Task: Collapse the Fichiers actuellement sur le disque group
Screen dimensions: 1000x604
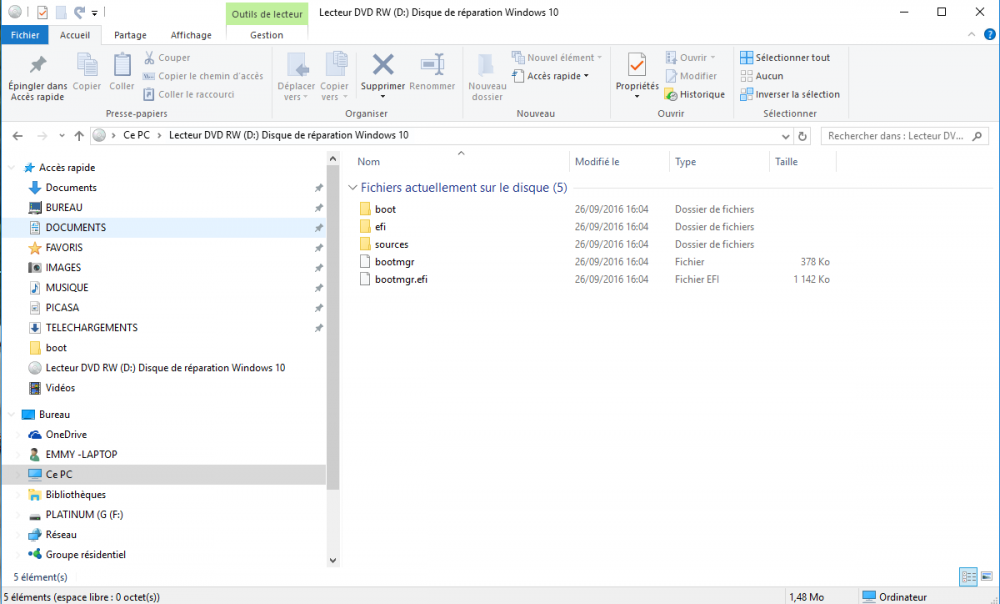Action: click(352, 187)
